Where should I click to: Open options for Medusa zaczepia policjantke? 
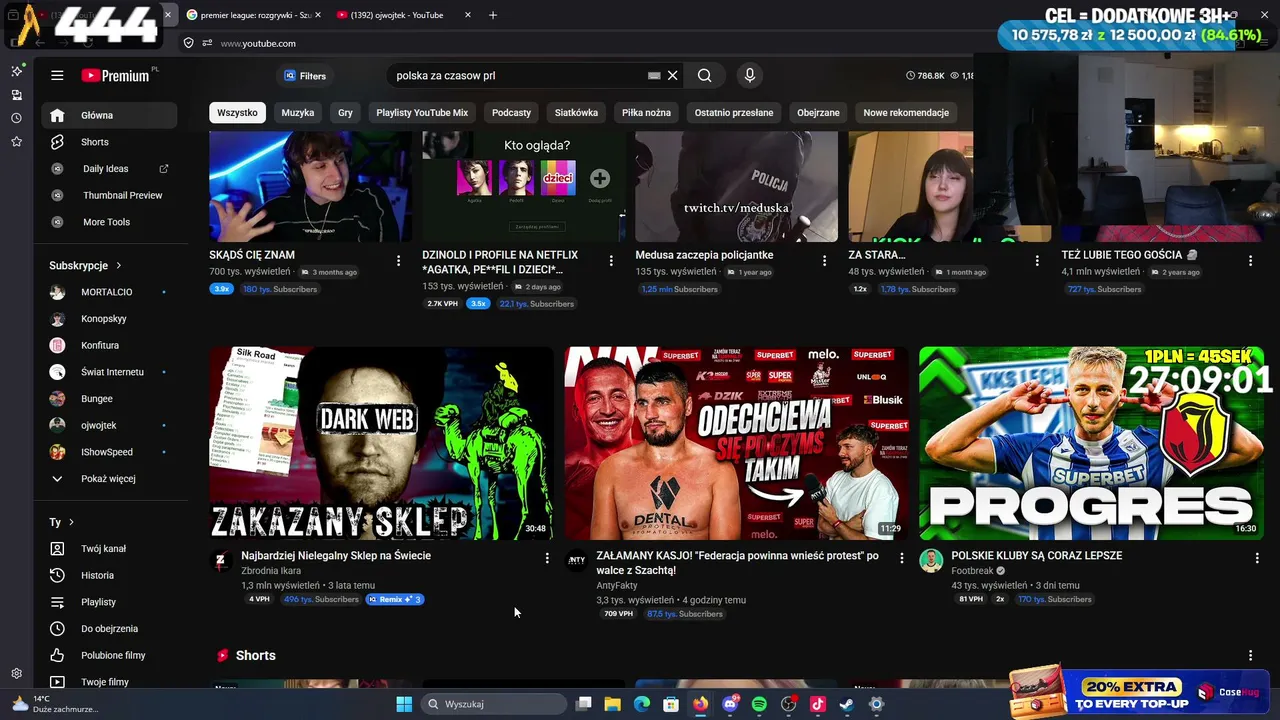(824, 261)
